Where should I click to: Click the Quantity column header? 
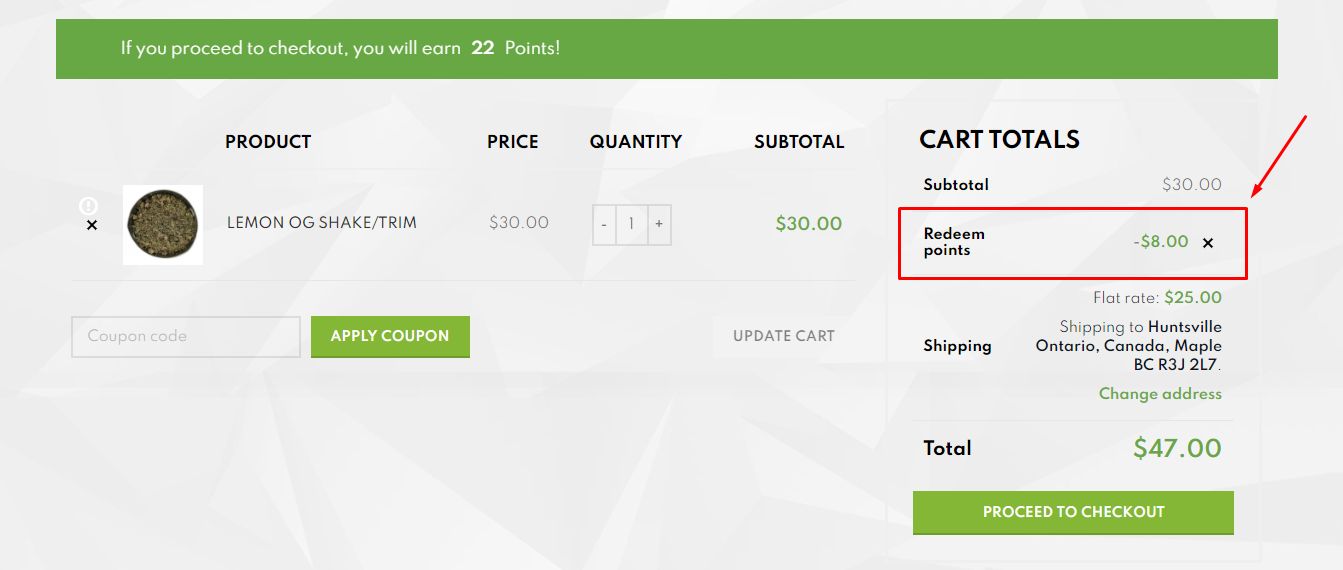pyautogui.click(x=635, y=142)
